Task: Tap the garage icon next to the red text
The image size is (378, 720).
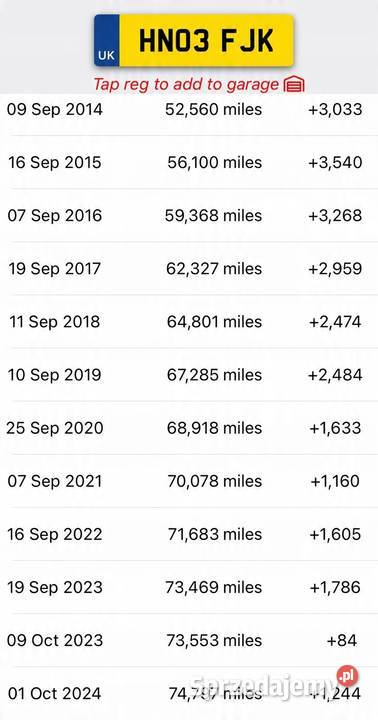Action: (294, 84)
